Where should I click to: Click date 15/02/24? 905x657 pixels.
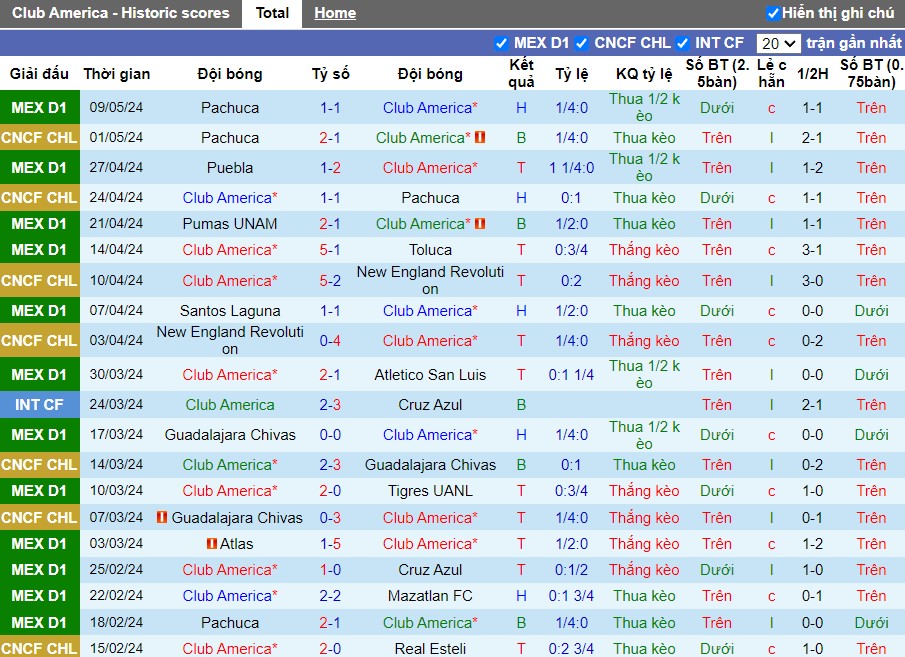click(116, 648)
